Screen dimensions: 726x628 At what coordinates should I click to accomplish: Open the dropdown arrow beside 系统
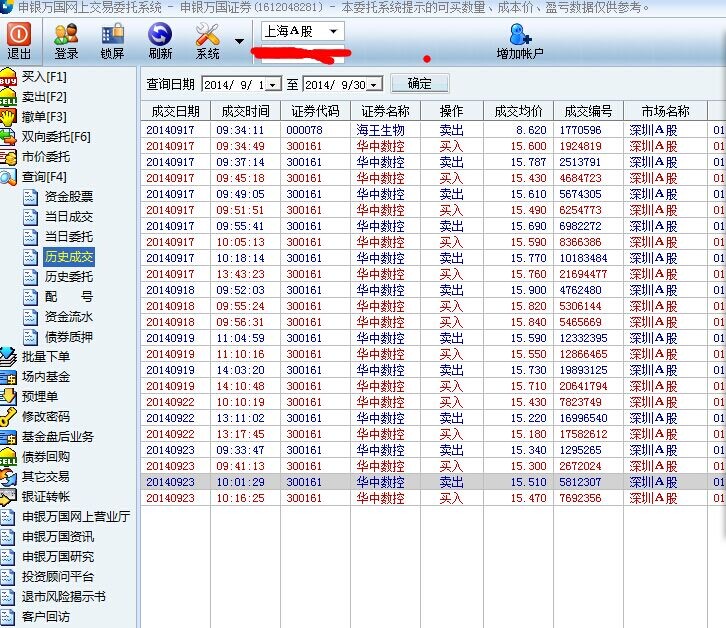[x=239, y=42]
